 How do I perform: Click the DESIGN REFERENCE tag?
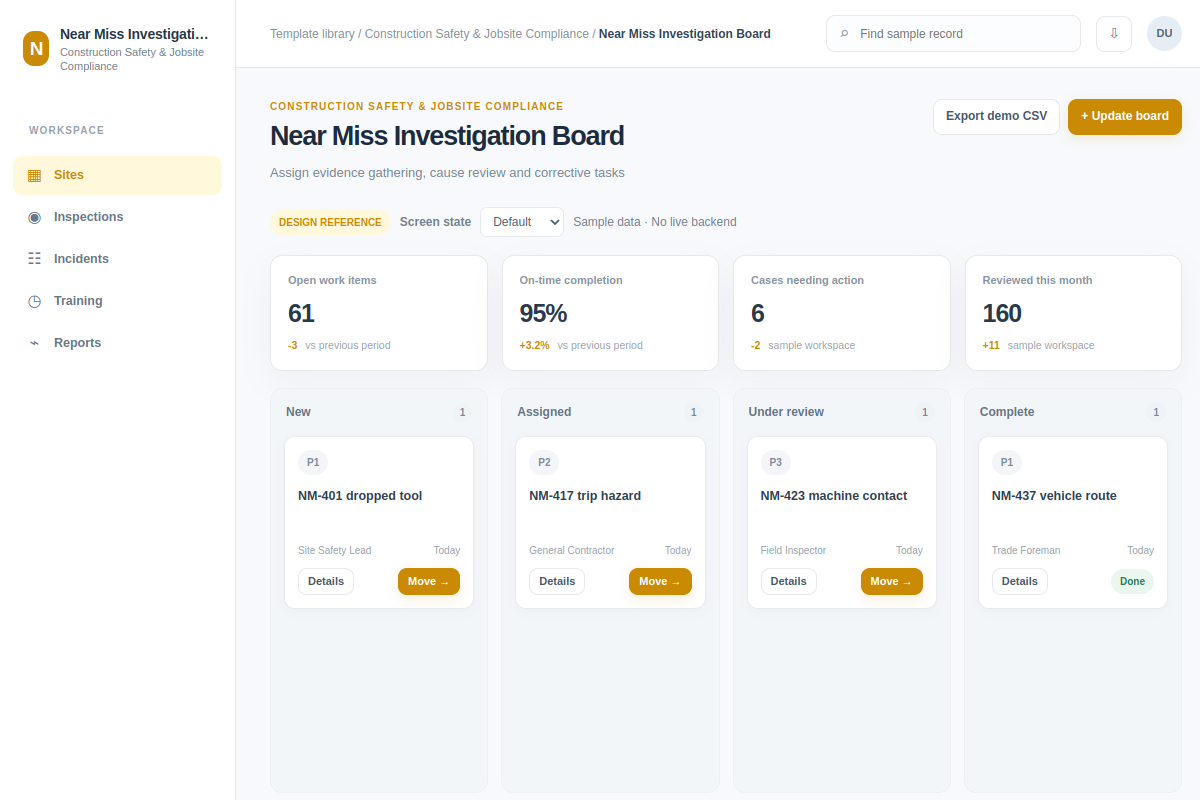click(x=330, y=222)
